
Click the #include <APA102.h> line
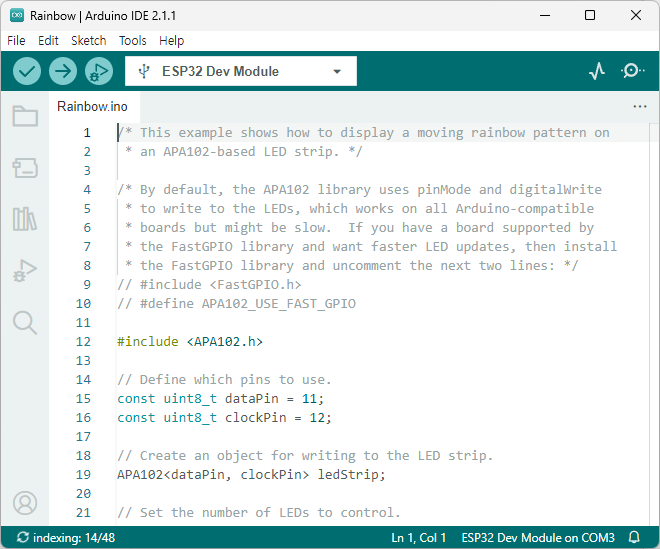click(190, 341)
